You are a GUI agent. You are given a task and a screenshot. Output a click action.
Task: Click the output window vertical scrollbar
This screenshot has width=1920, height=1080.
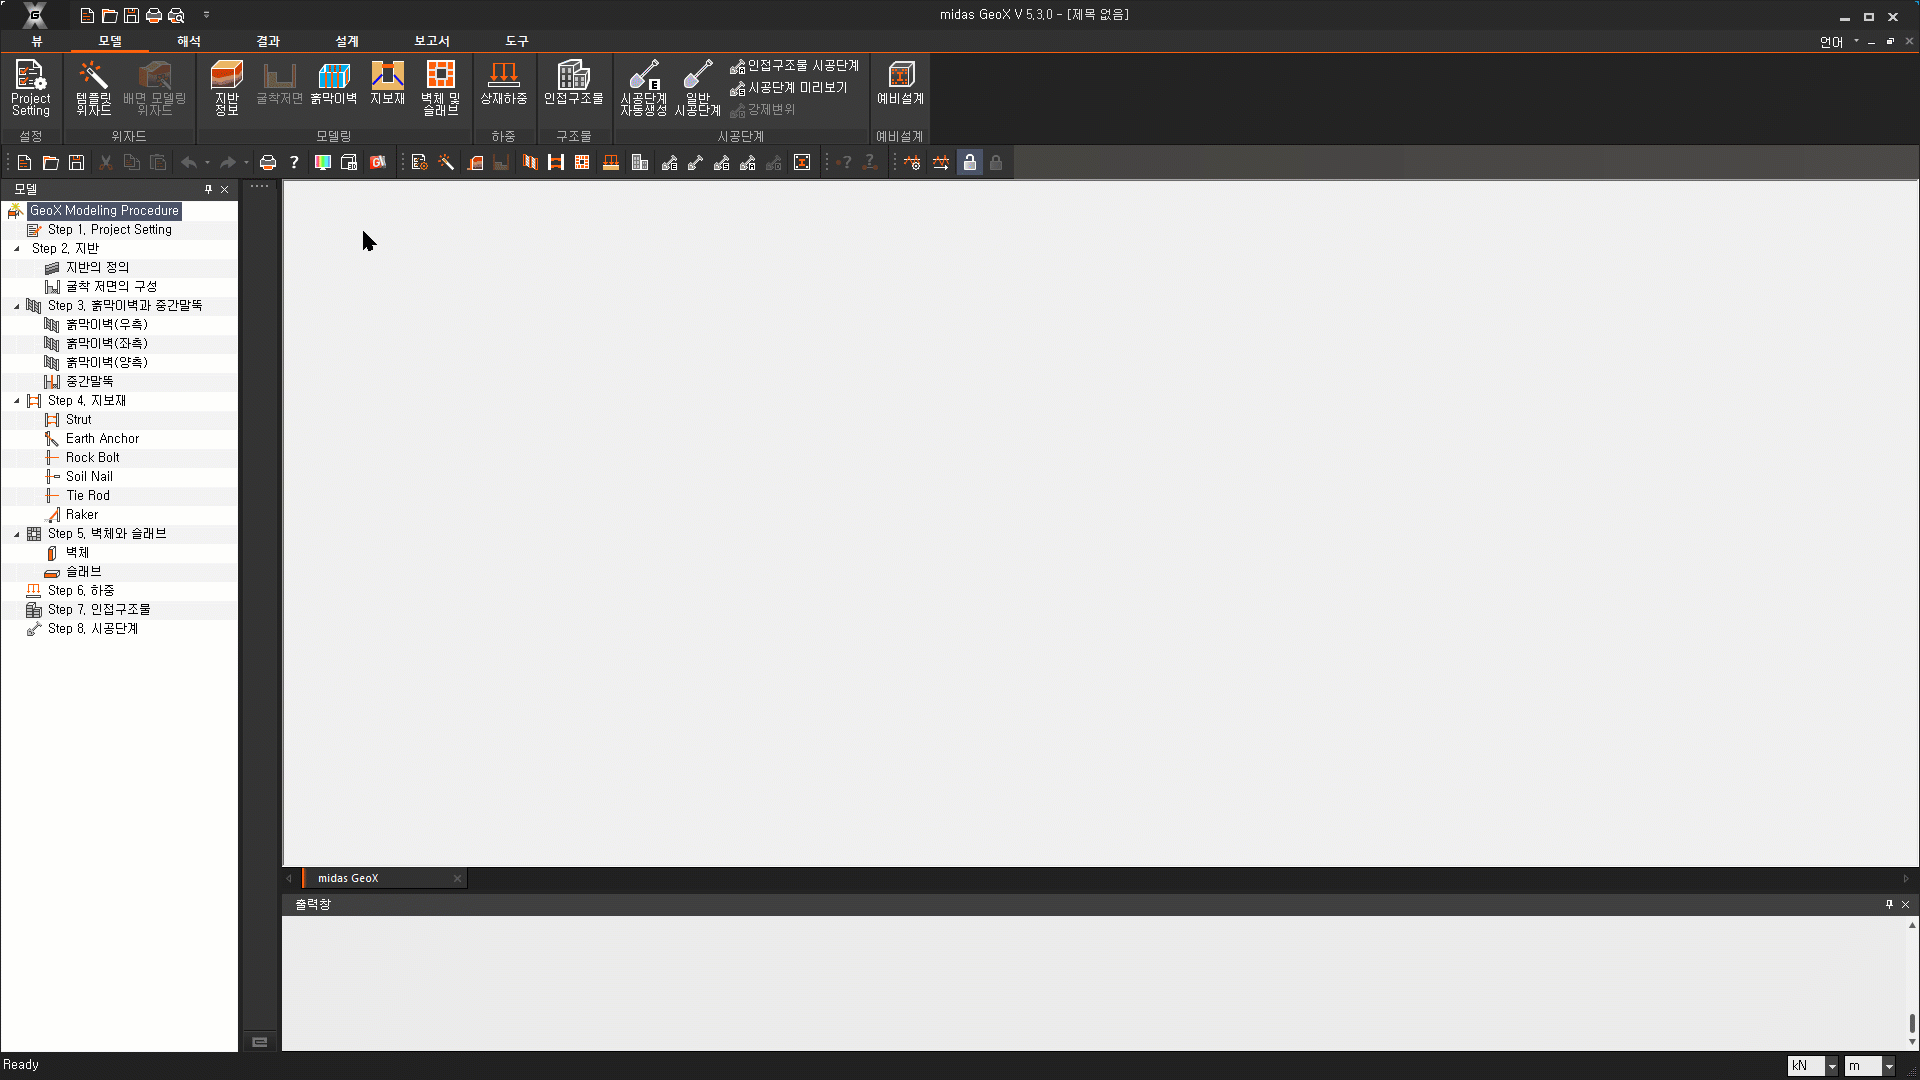[1912, 1023]
